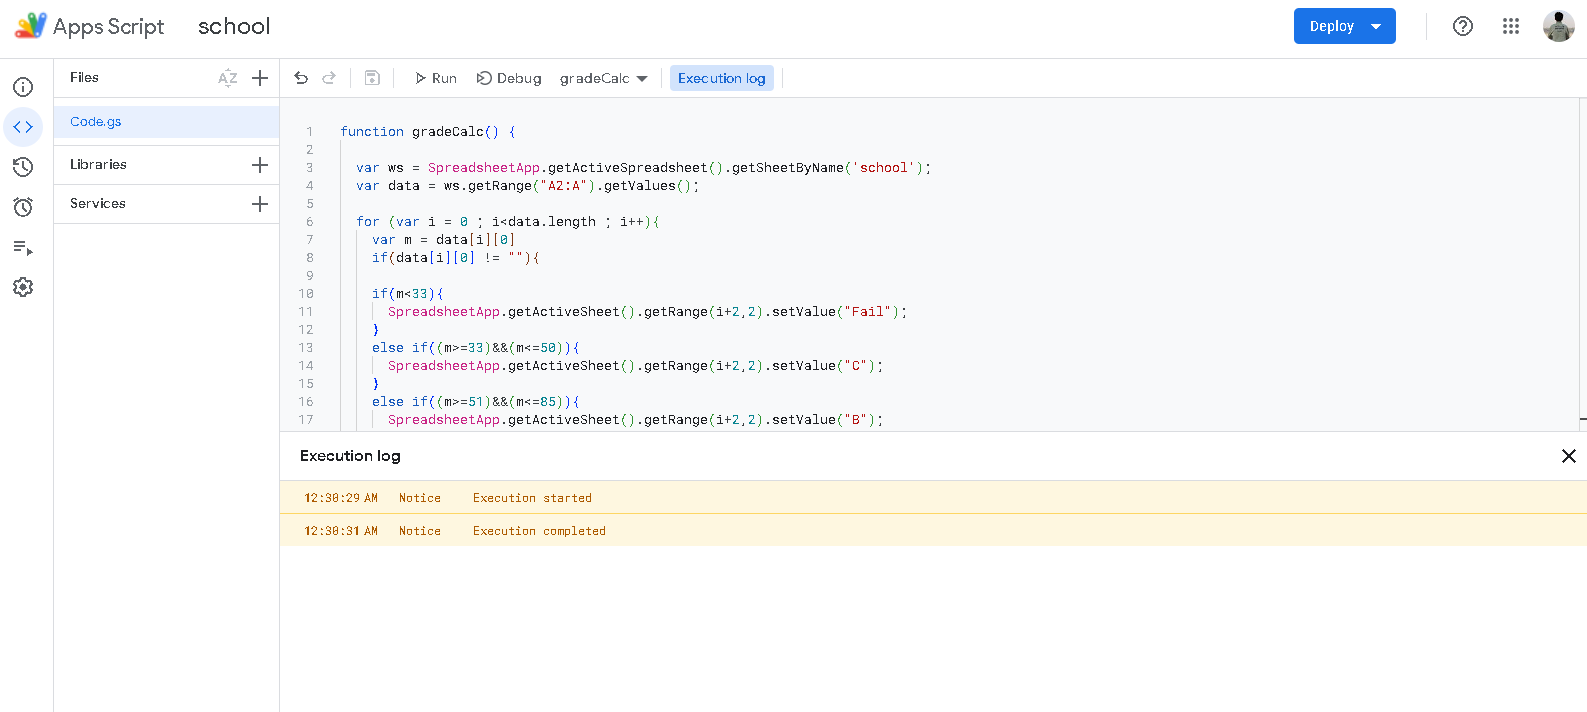Add a service with plus icon
The height and width of the screenshot is (712, 1587).
pos(260,204)
